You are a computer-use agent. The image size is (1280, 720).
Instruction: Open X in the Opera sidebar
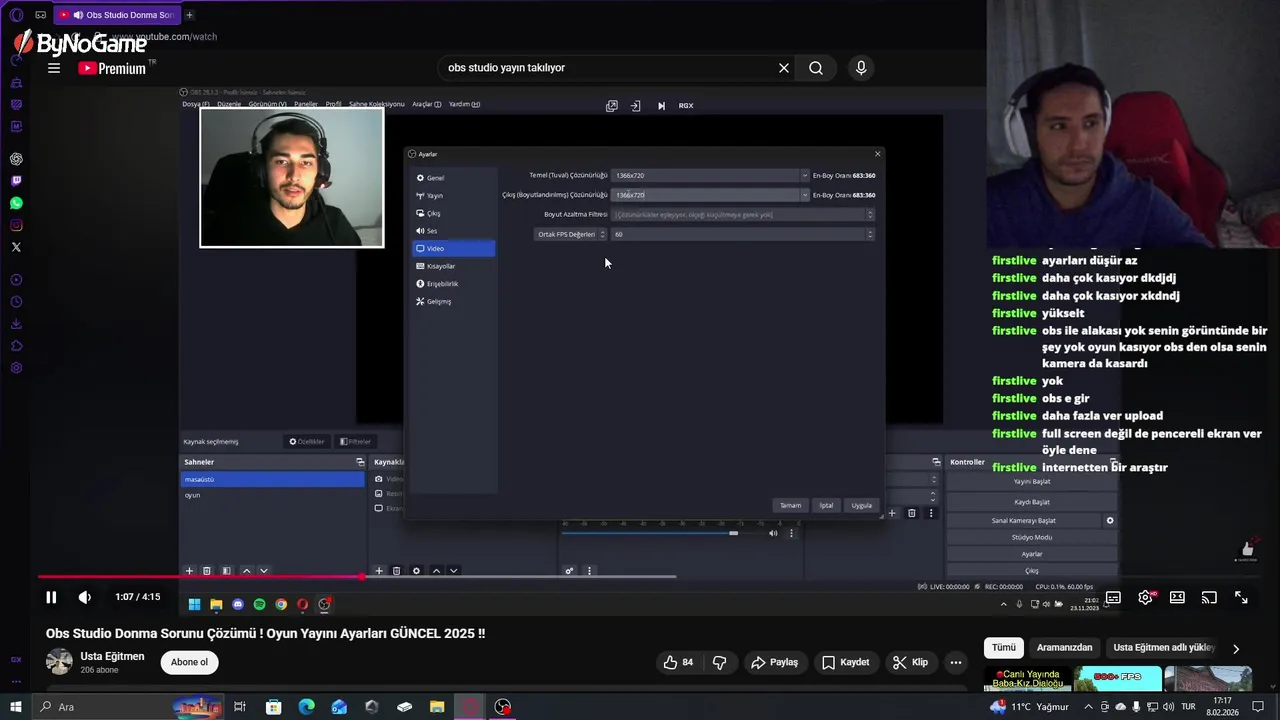tap(16, 247)
